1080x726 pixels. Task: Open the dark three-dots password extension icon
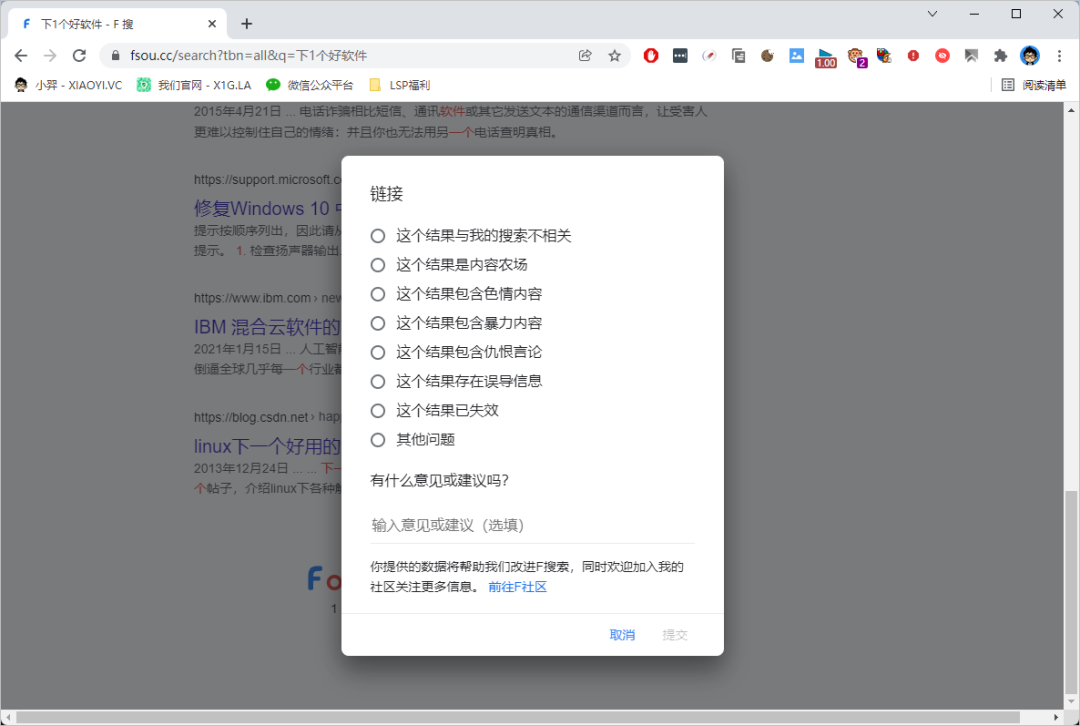[680, 56]
